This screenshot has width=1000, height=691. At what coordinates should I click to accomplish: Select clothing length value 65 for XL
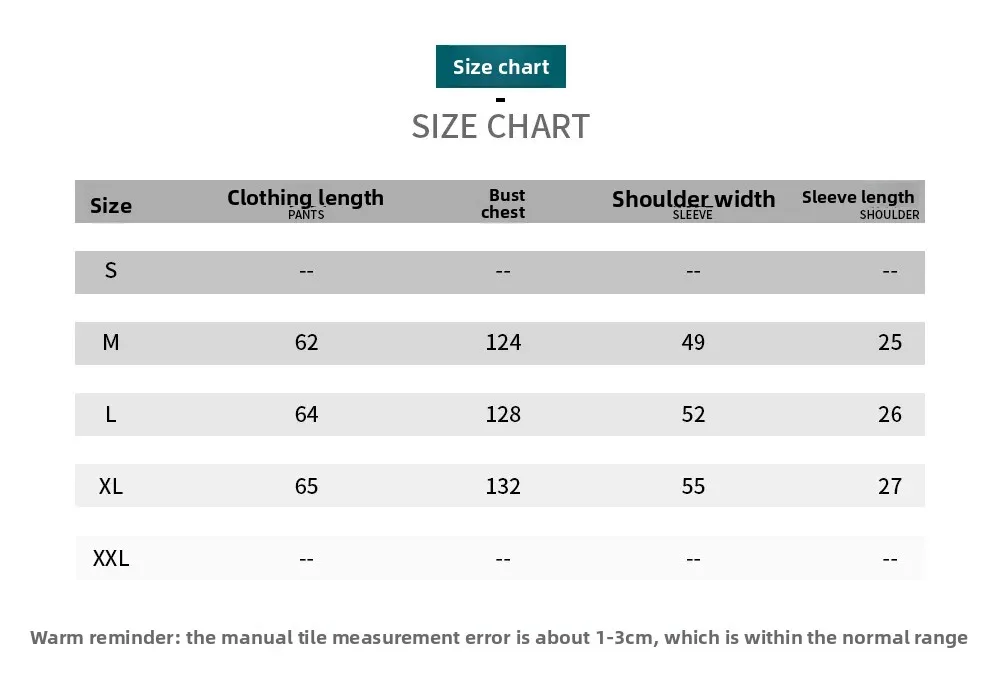306,486
